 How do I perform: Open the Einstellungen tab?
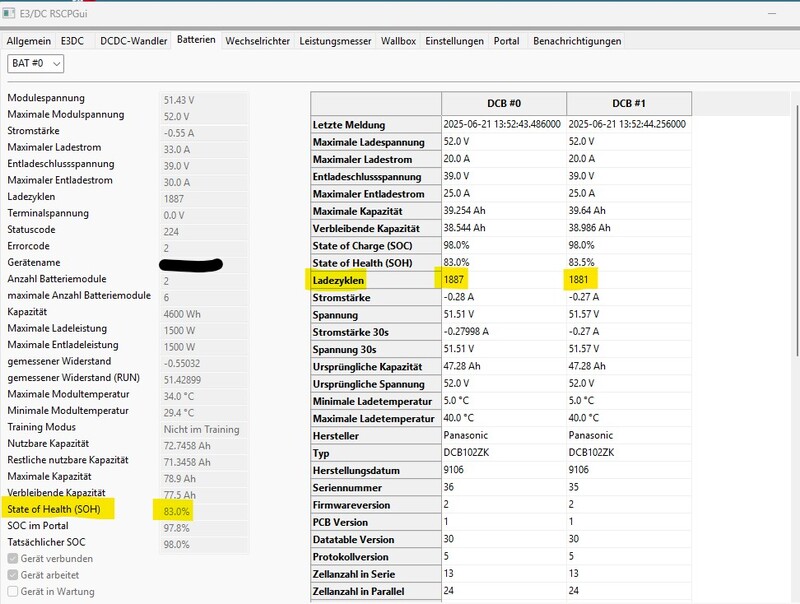(455, 41)
